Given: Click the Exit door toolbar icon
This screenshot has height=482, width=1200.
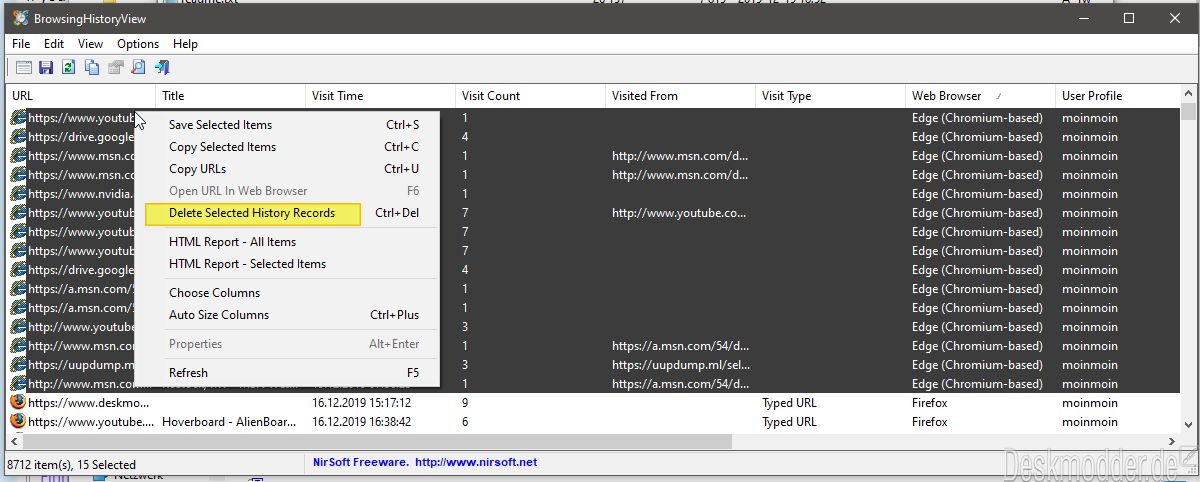Looking at the screenshot, I should pos(161,68).
